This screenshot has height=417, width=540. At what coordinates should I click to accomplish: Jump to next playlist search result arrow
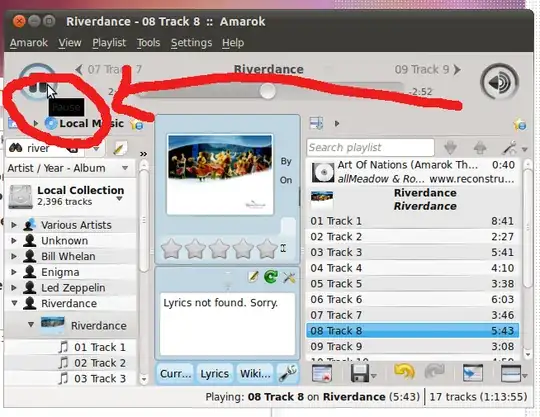pos(450,148)
